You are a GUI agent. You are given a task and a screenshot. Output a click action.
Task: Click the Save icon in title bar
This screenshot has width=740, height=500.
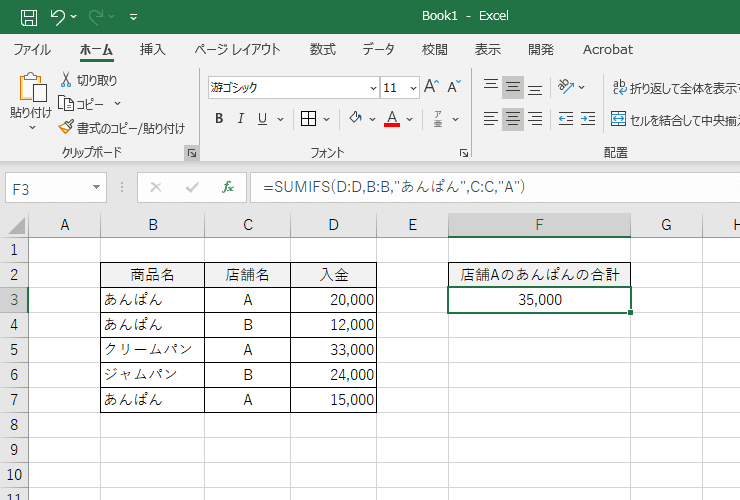(29, 17)
